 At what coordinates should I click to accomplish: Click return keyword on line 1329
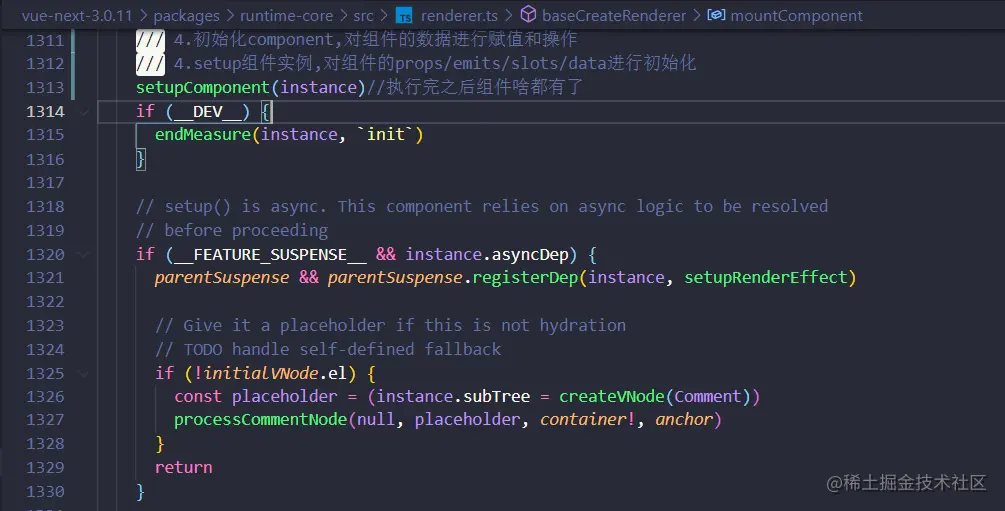point(183,467)
